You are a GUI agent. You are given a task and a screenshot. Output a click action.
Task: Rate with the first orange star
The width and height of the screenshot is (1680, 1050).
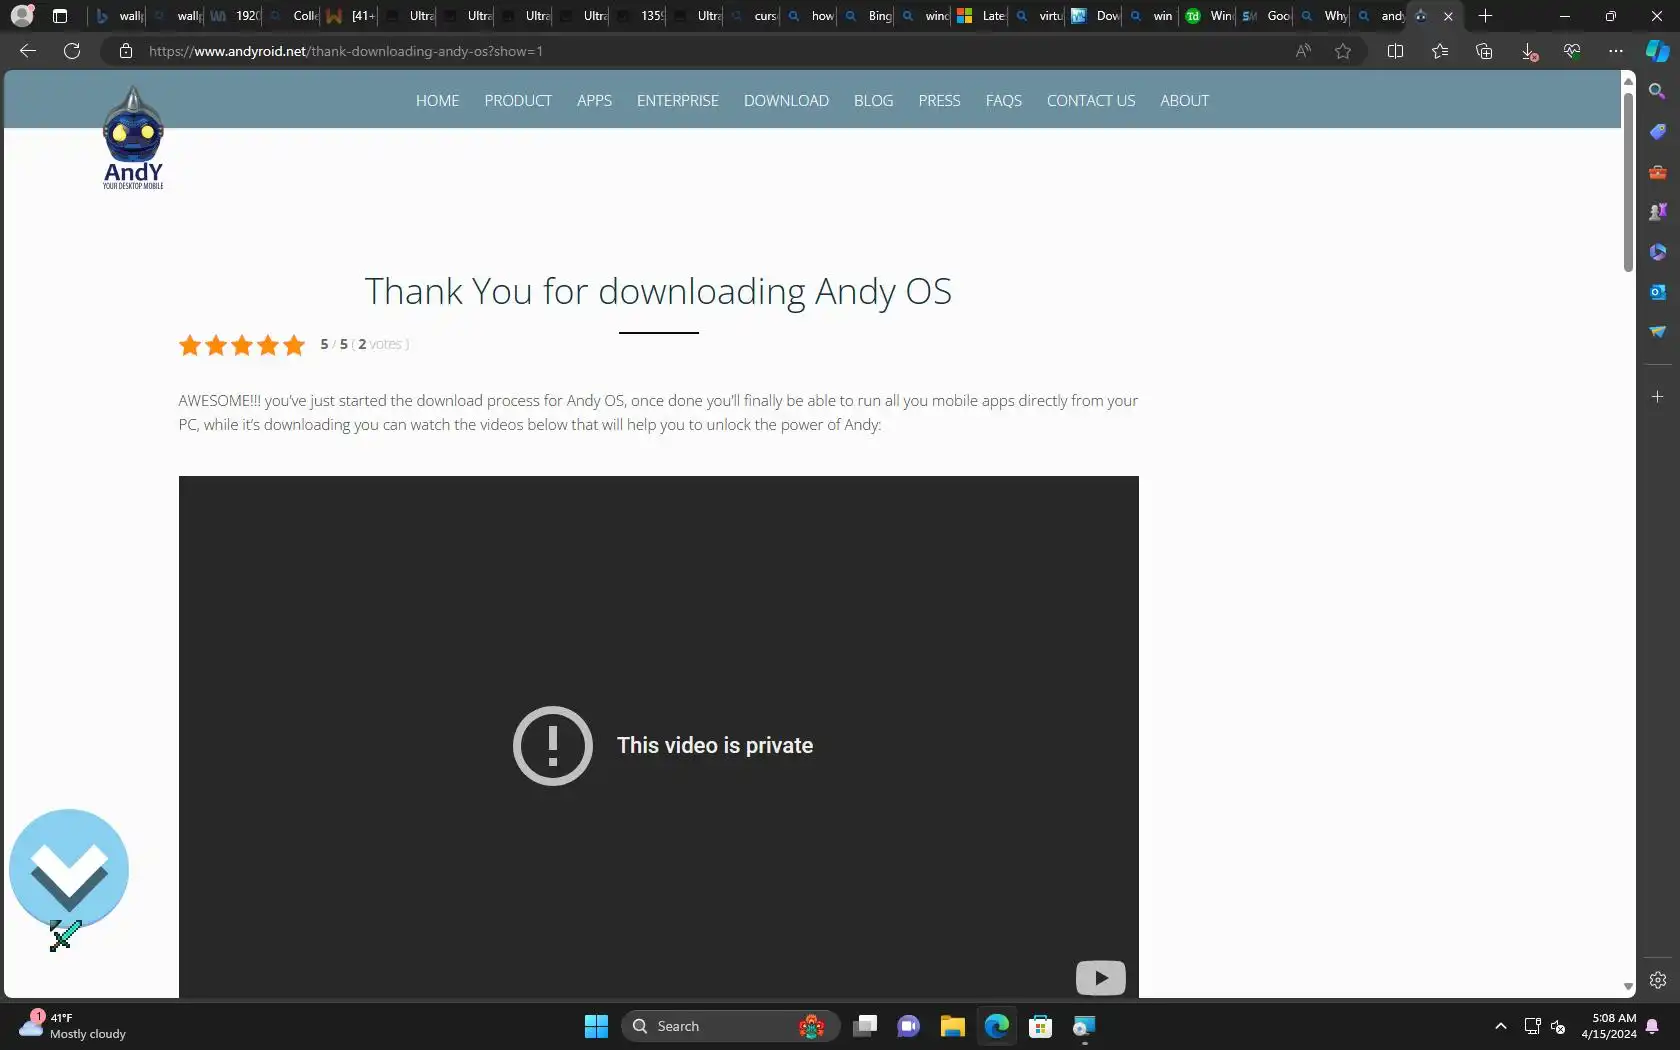[x=190, y=345]
